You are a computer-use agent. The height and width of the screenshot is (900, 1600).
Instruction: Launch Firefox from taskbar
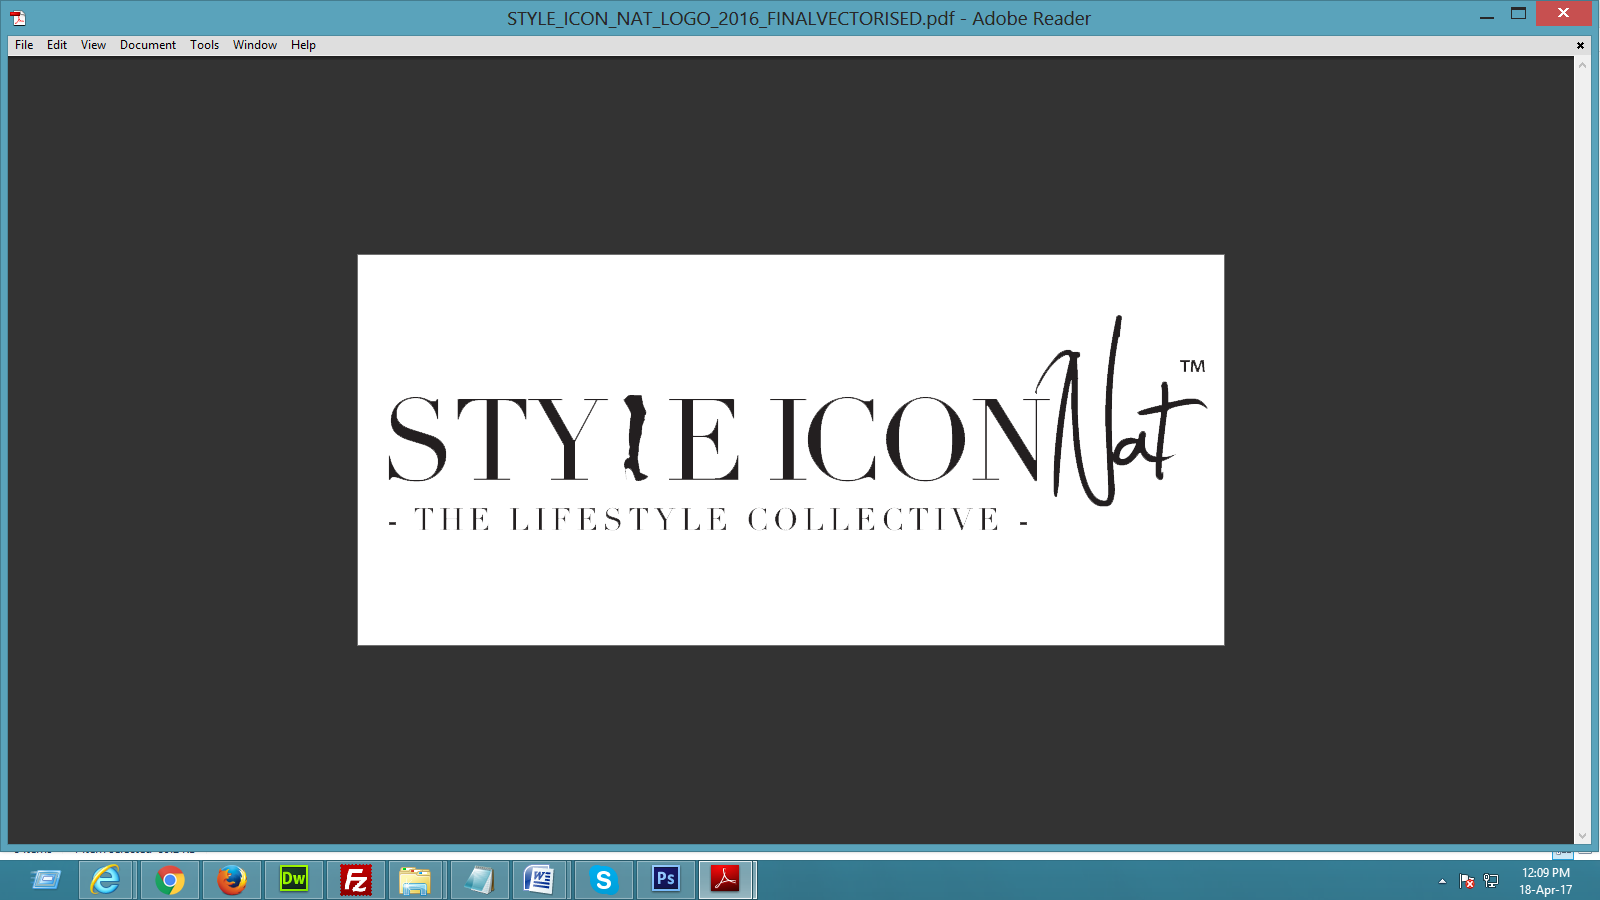click(232, 880)
